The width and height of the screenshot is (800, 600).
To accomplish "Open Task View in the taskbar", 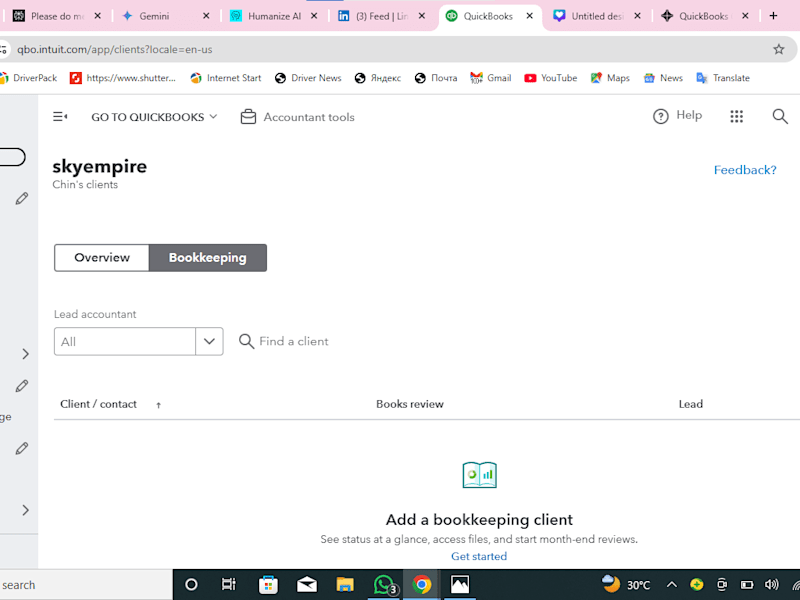I will pyautogui.click(x=229, y=584).
